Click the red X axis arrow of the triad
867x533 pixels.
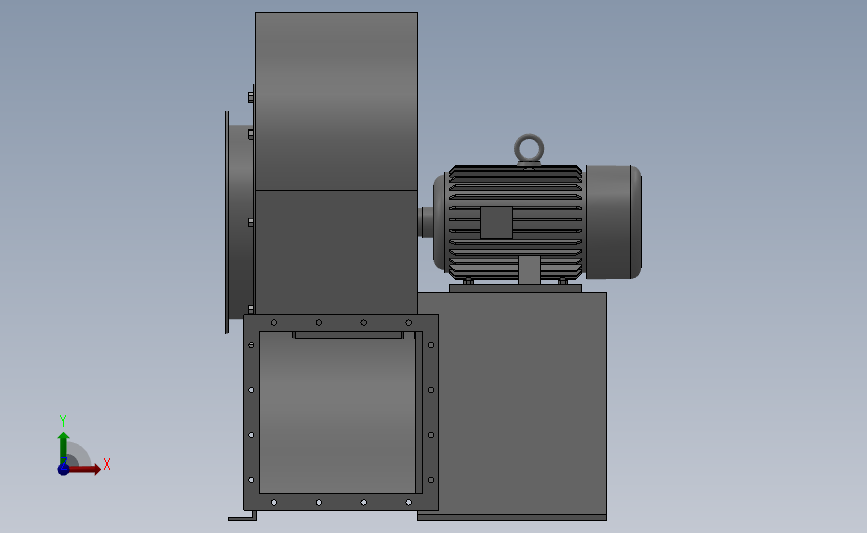84,469
